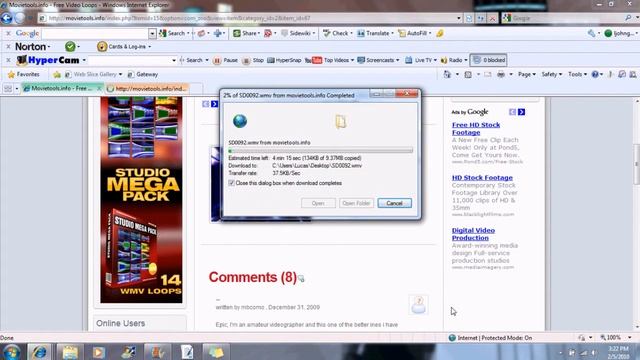The image size is (640, 360).
Task: Click the red Stop loading X icon
Action: click(492, 18)
